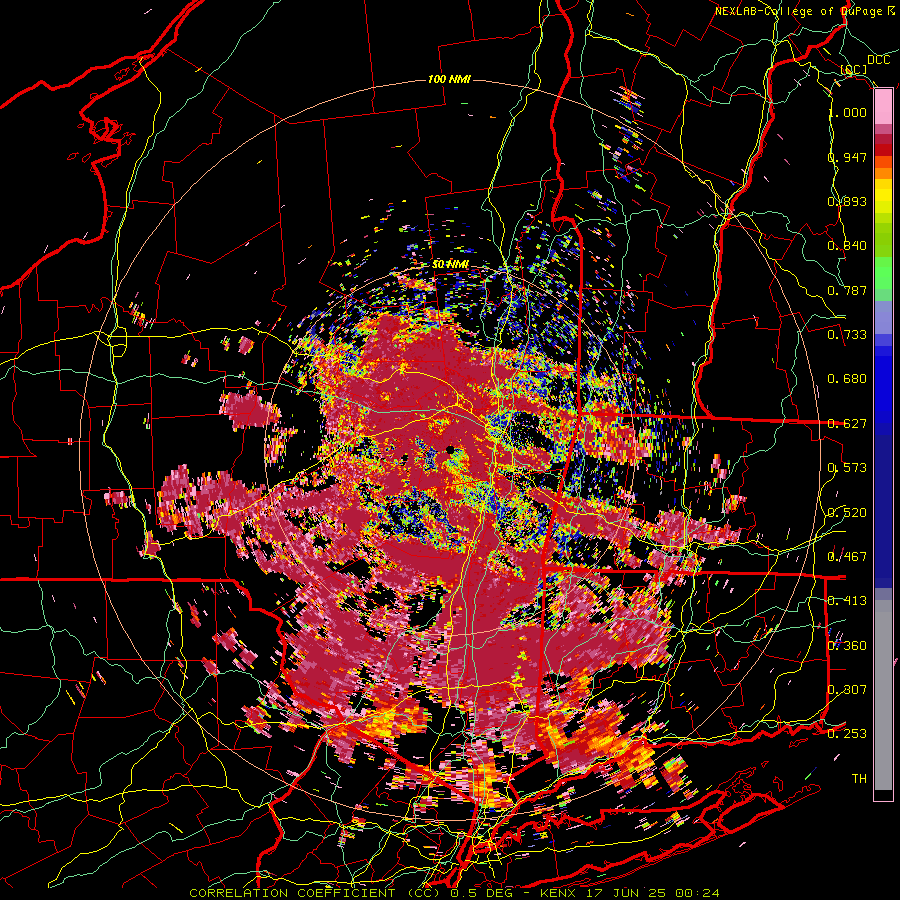Screen dimensions: 900x900
Task: Click the TH threshold label
Action: (859, 779)
